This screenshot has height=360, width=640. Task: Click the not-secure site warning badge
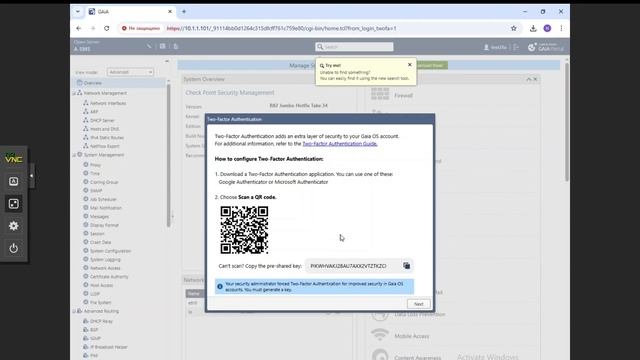click(x=141, y=28)
